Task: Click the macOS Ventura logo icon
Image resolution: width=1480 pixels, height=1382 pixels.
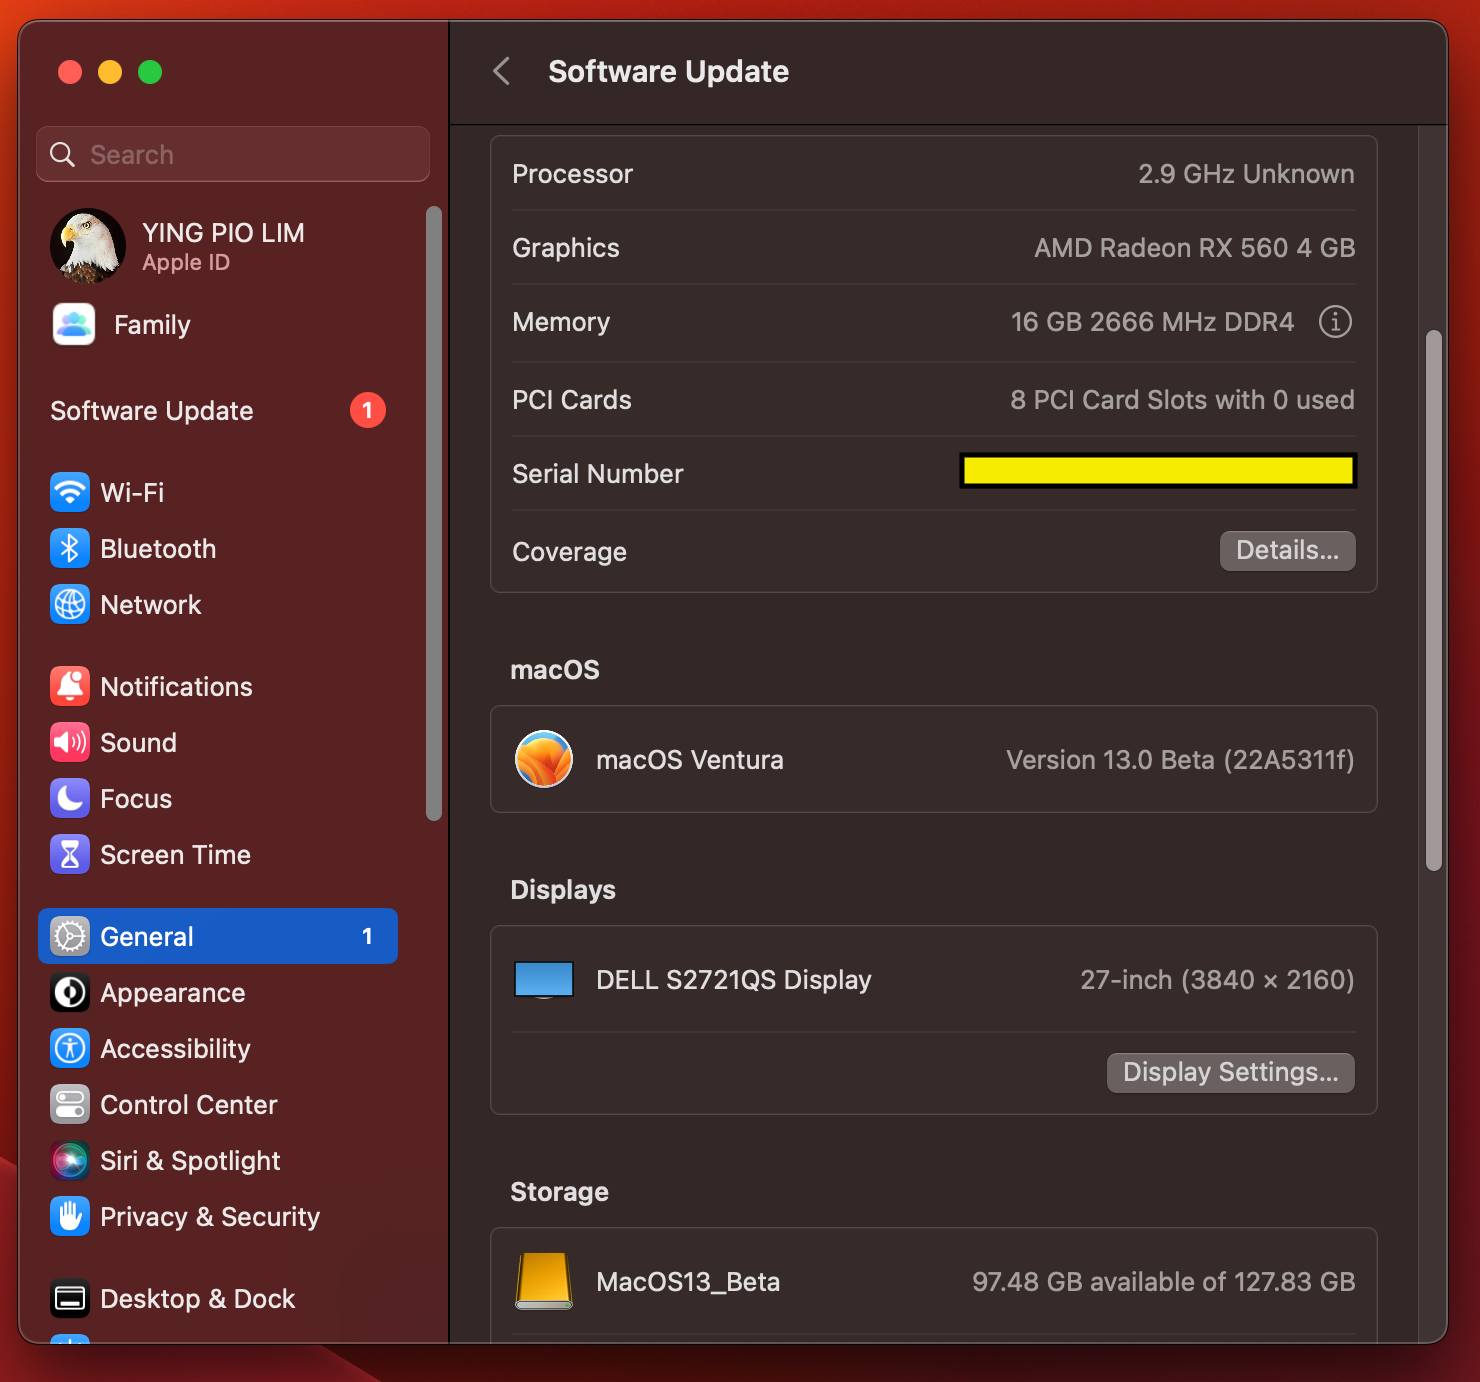Action: pos(544,759)
